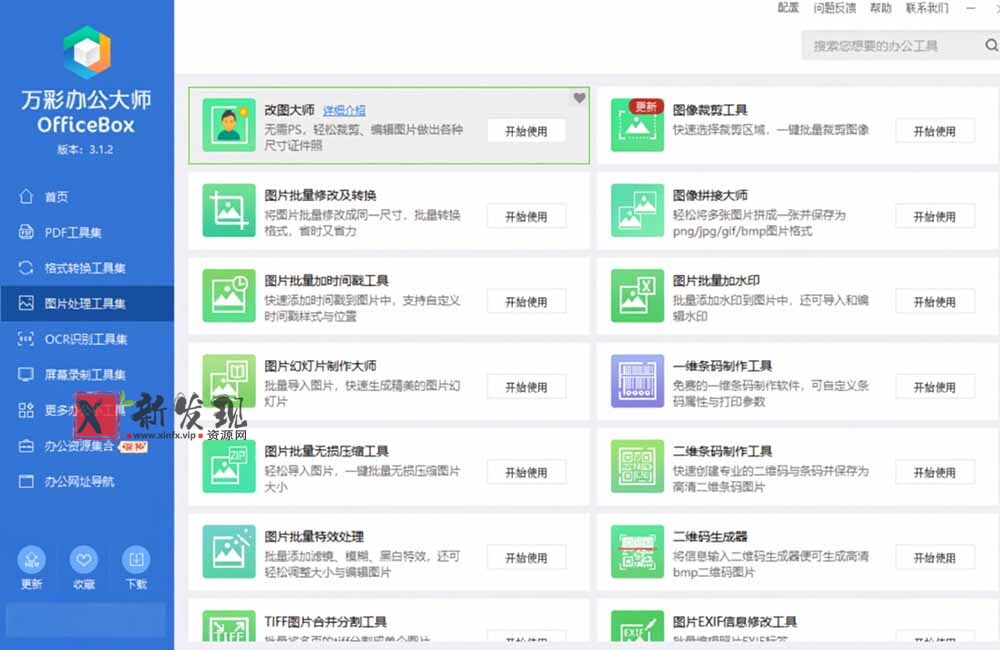Toggle favorite heart on 改图大师 card
The width and height of the screenshot is (1000, 650).
579,98
